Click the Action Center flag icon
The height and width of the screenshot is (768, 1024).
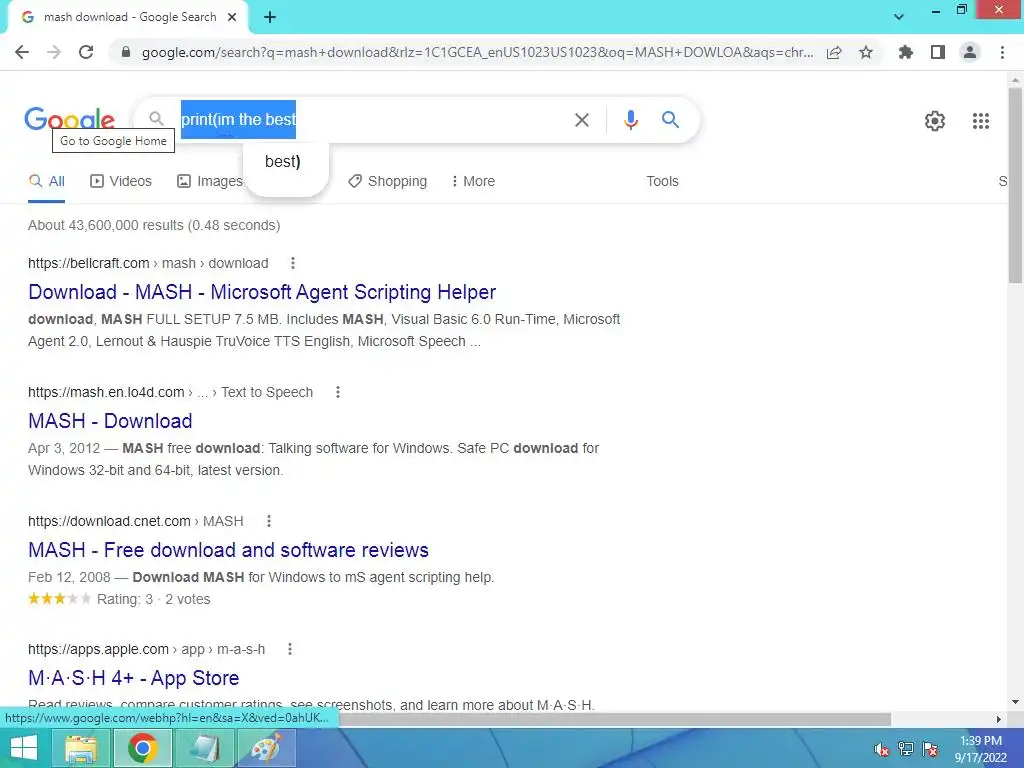click(x=930, y=749)
